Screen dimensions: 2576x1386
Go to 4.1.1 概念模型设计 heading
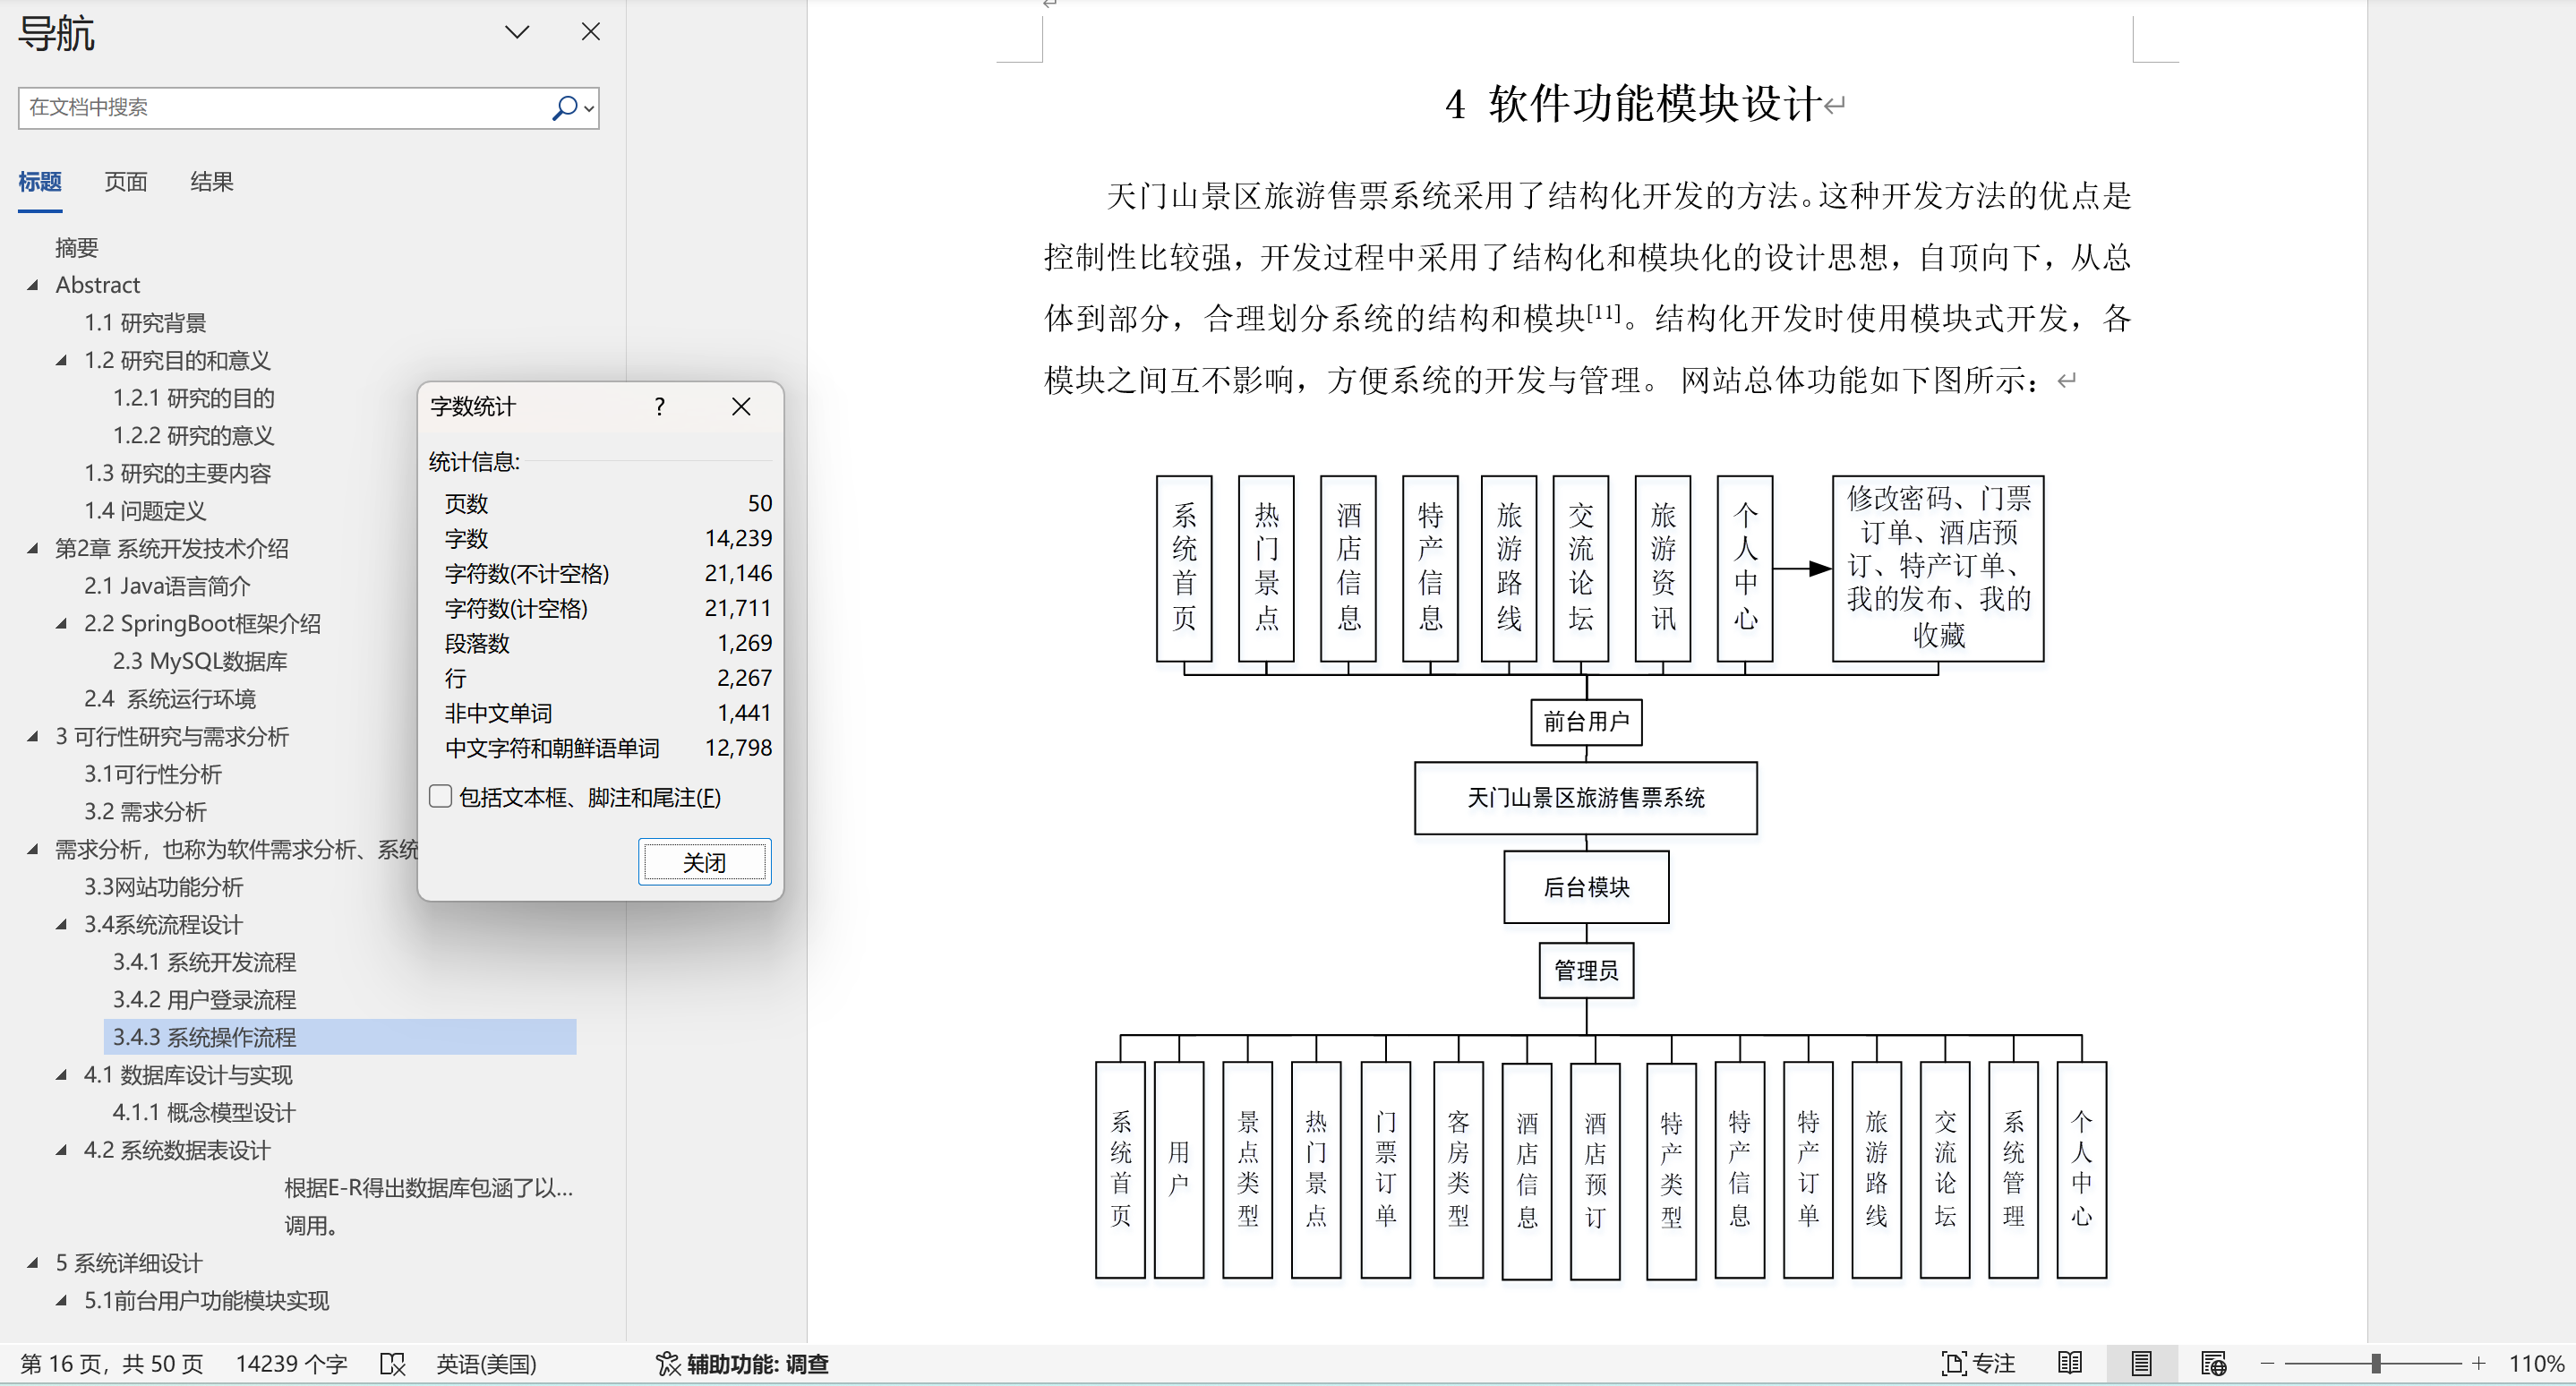point(204,1112)
